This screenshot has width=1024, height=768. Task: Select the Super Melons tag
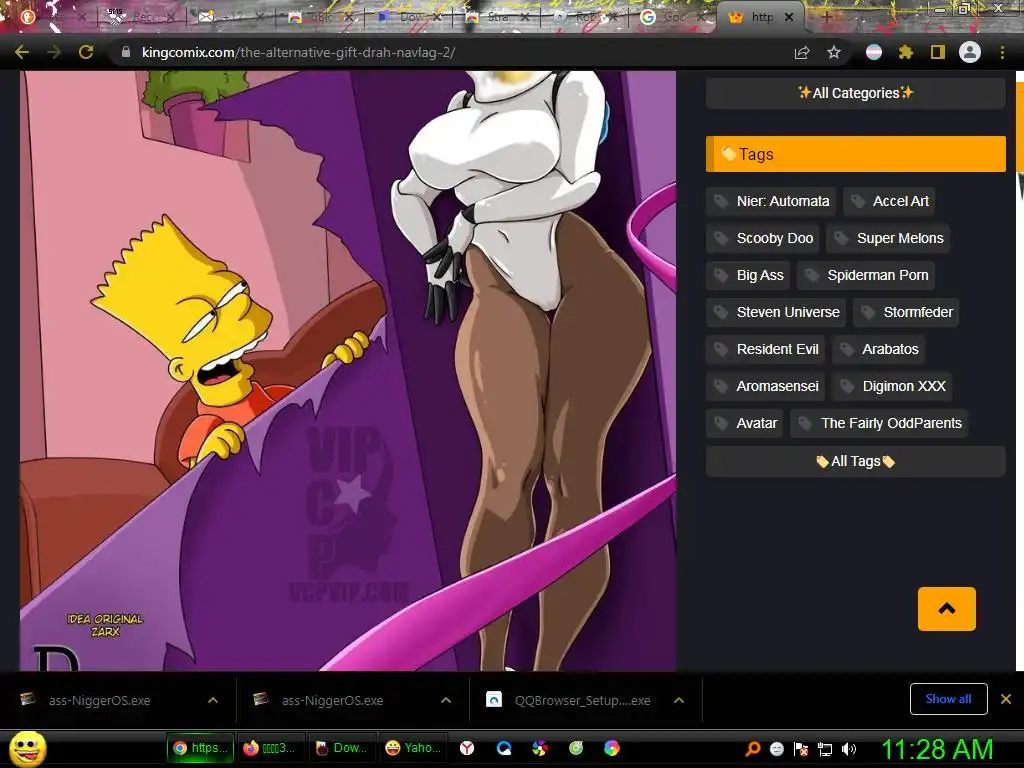[x=888, y=238]
